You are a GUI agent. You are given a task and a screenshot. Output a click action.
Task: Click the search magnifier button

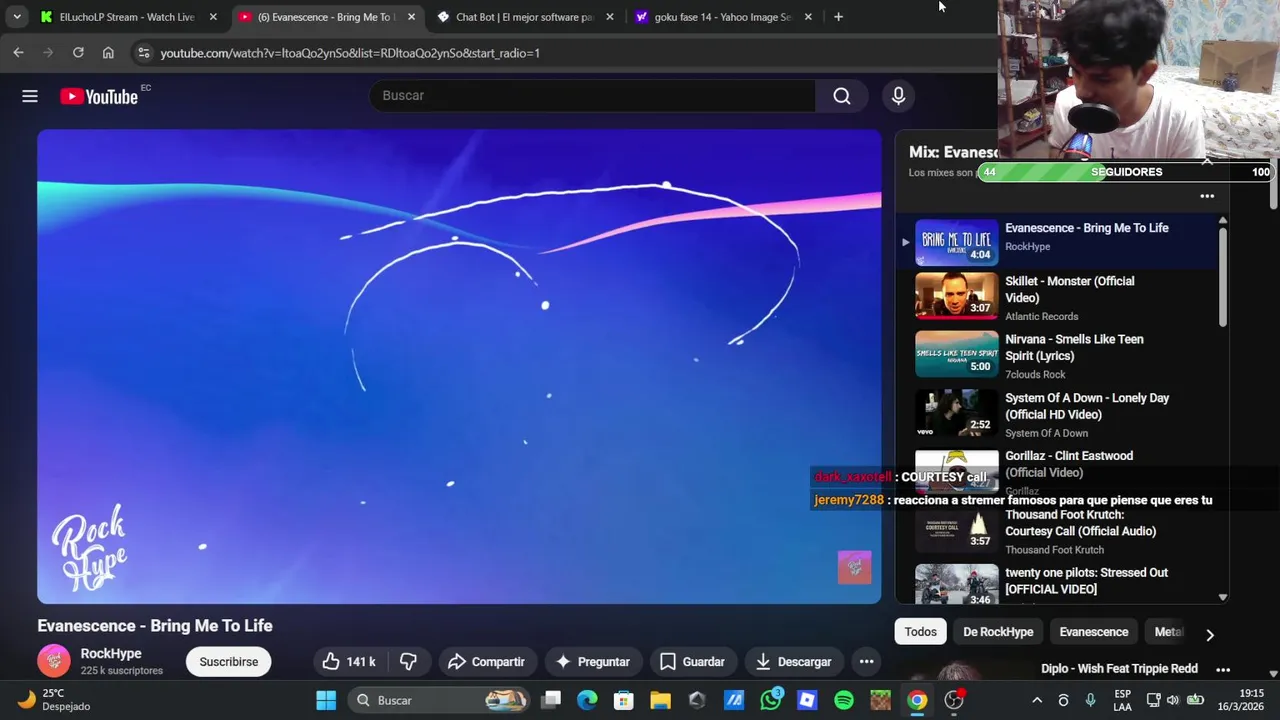click(842, 96)
